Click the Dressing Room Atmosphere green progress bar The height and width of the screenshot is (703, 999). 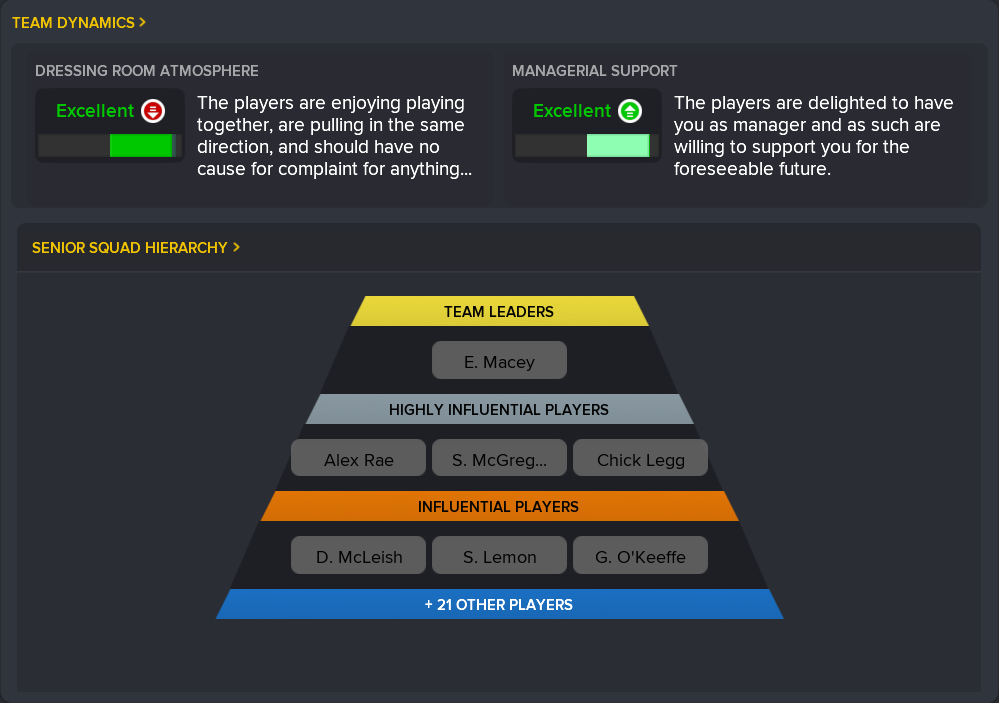pos(141,146)
